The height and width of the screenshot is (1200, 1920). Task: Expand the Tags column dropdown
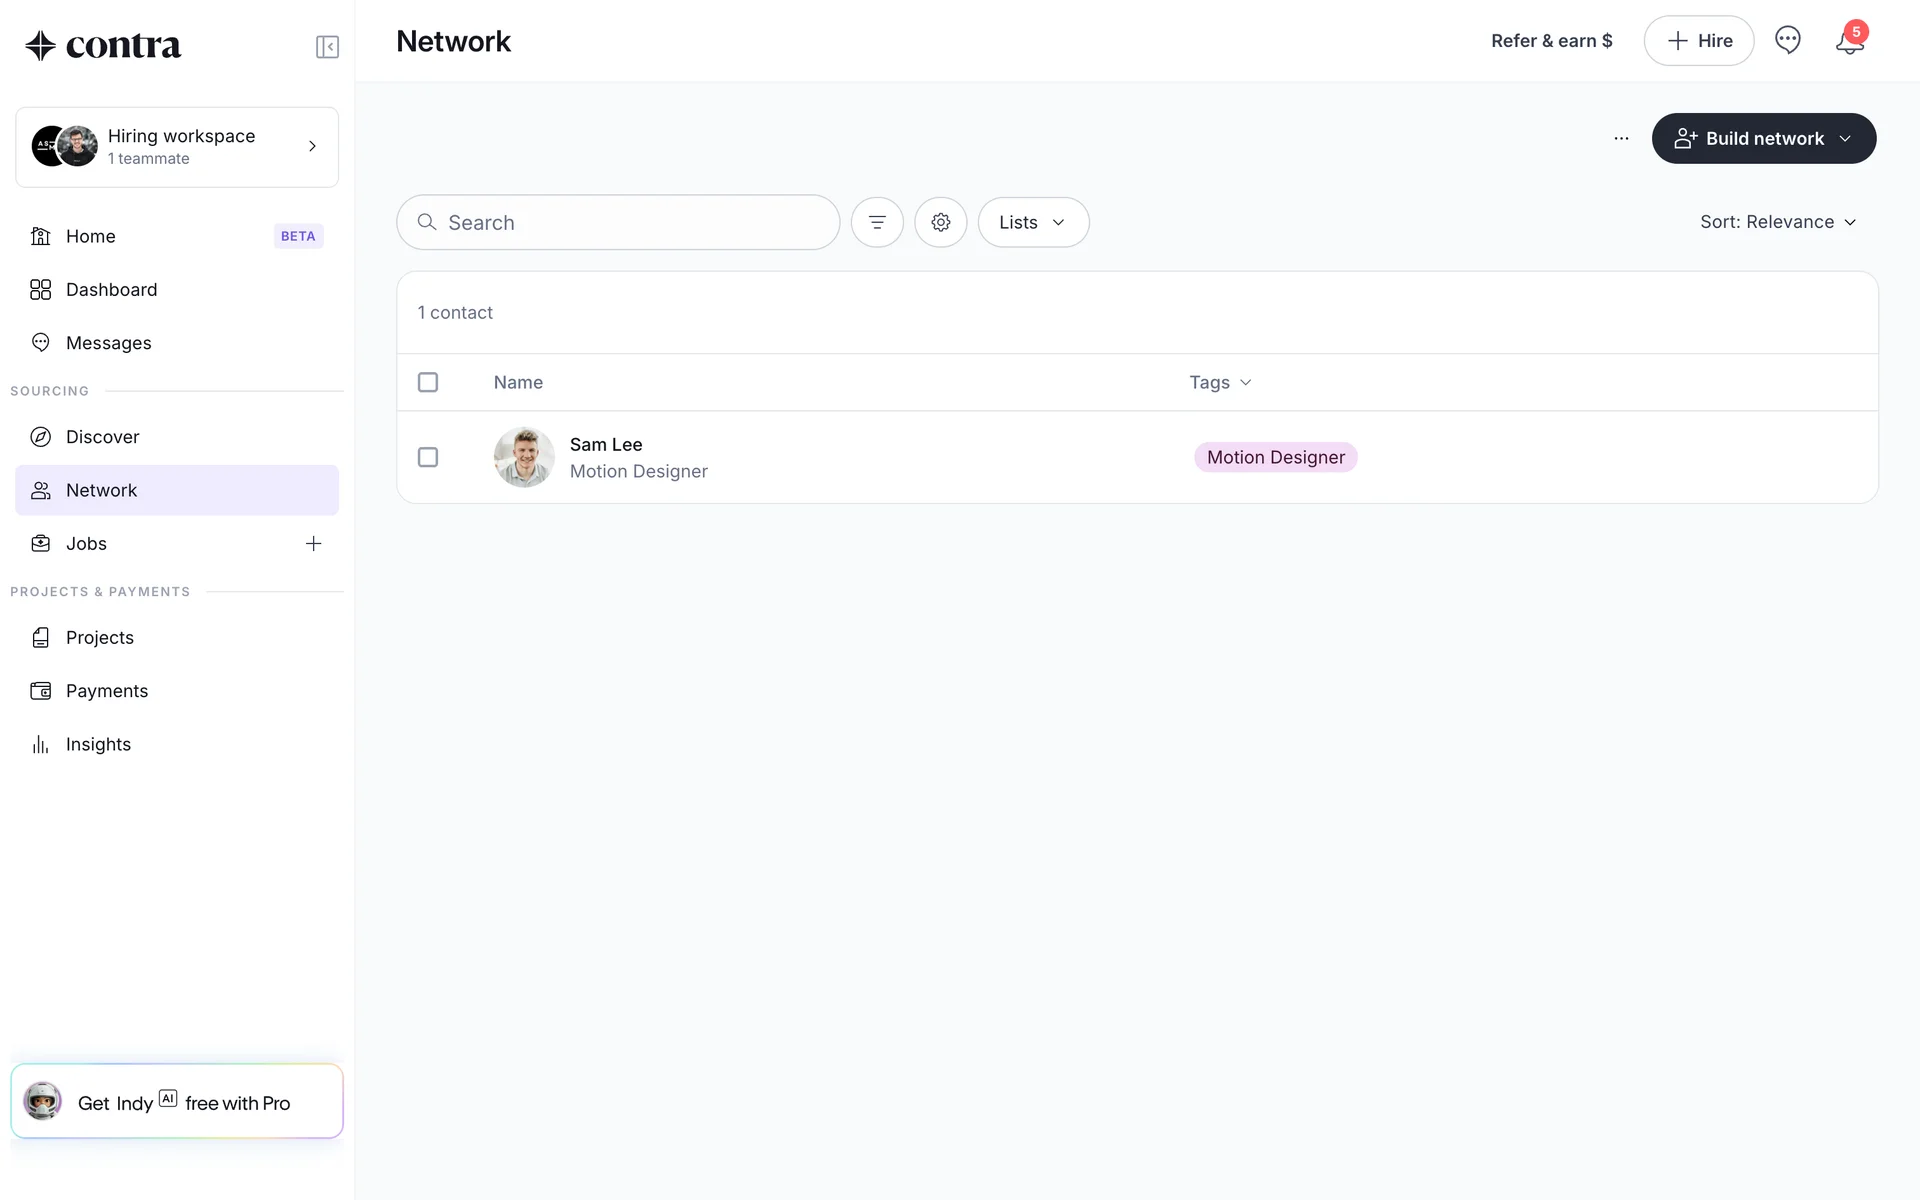pyautogui.click(x=1220, y=382)
